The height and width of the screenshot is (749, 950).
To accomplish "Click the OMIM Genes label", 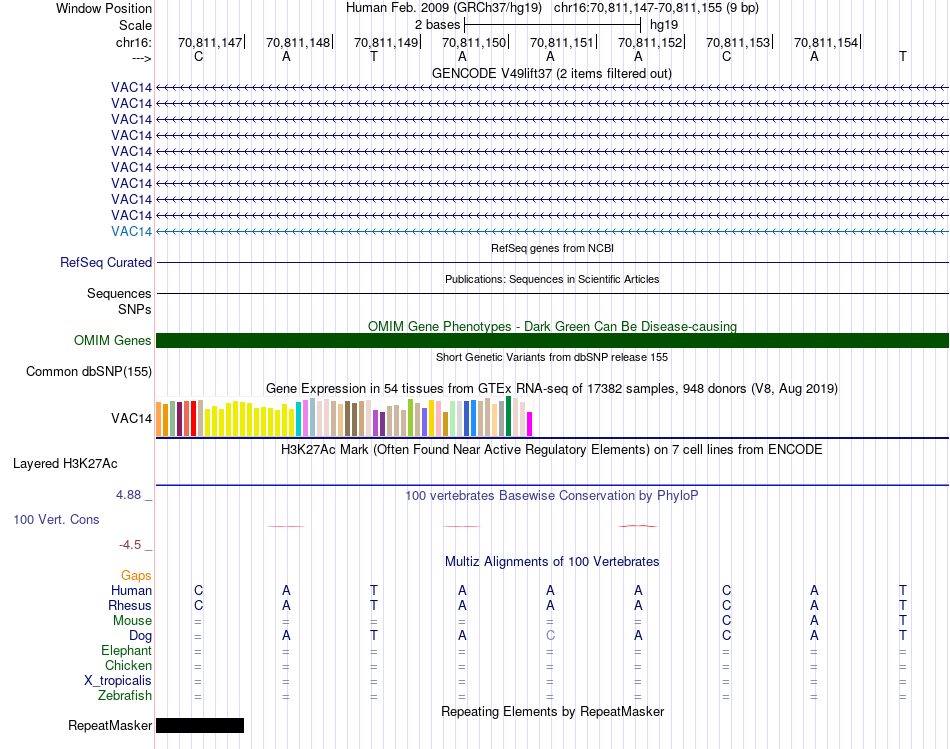I will pos(112,341).
